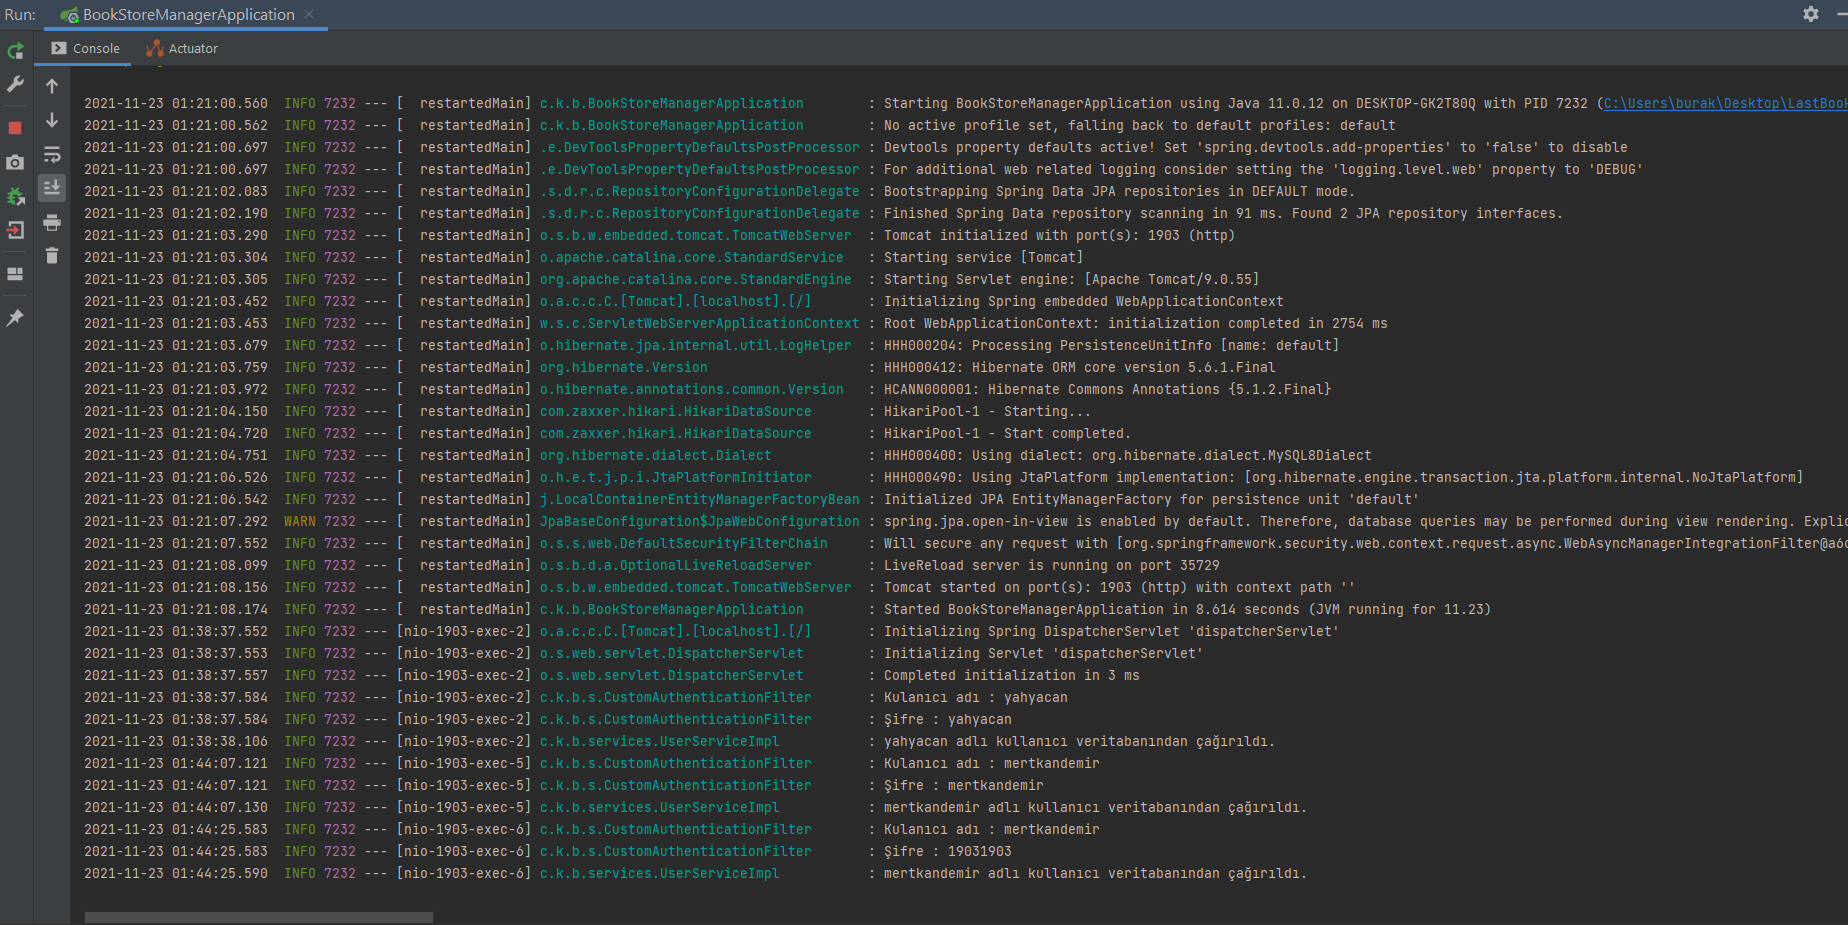Click the up arrow to go up the stack trace
The height and width of the screenshot is (925, 1848).
pos(52,86)
